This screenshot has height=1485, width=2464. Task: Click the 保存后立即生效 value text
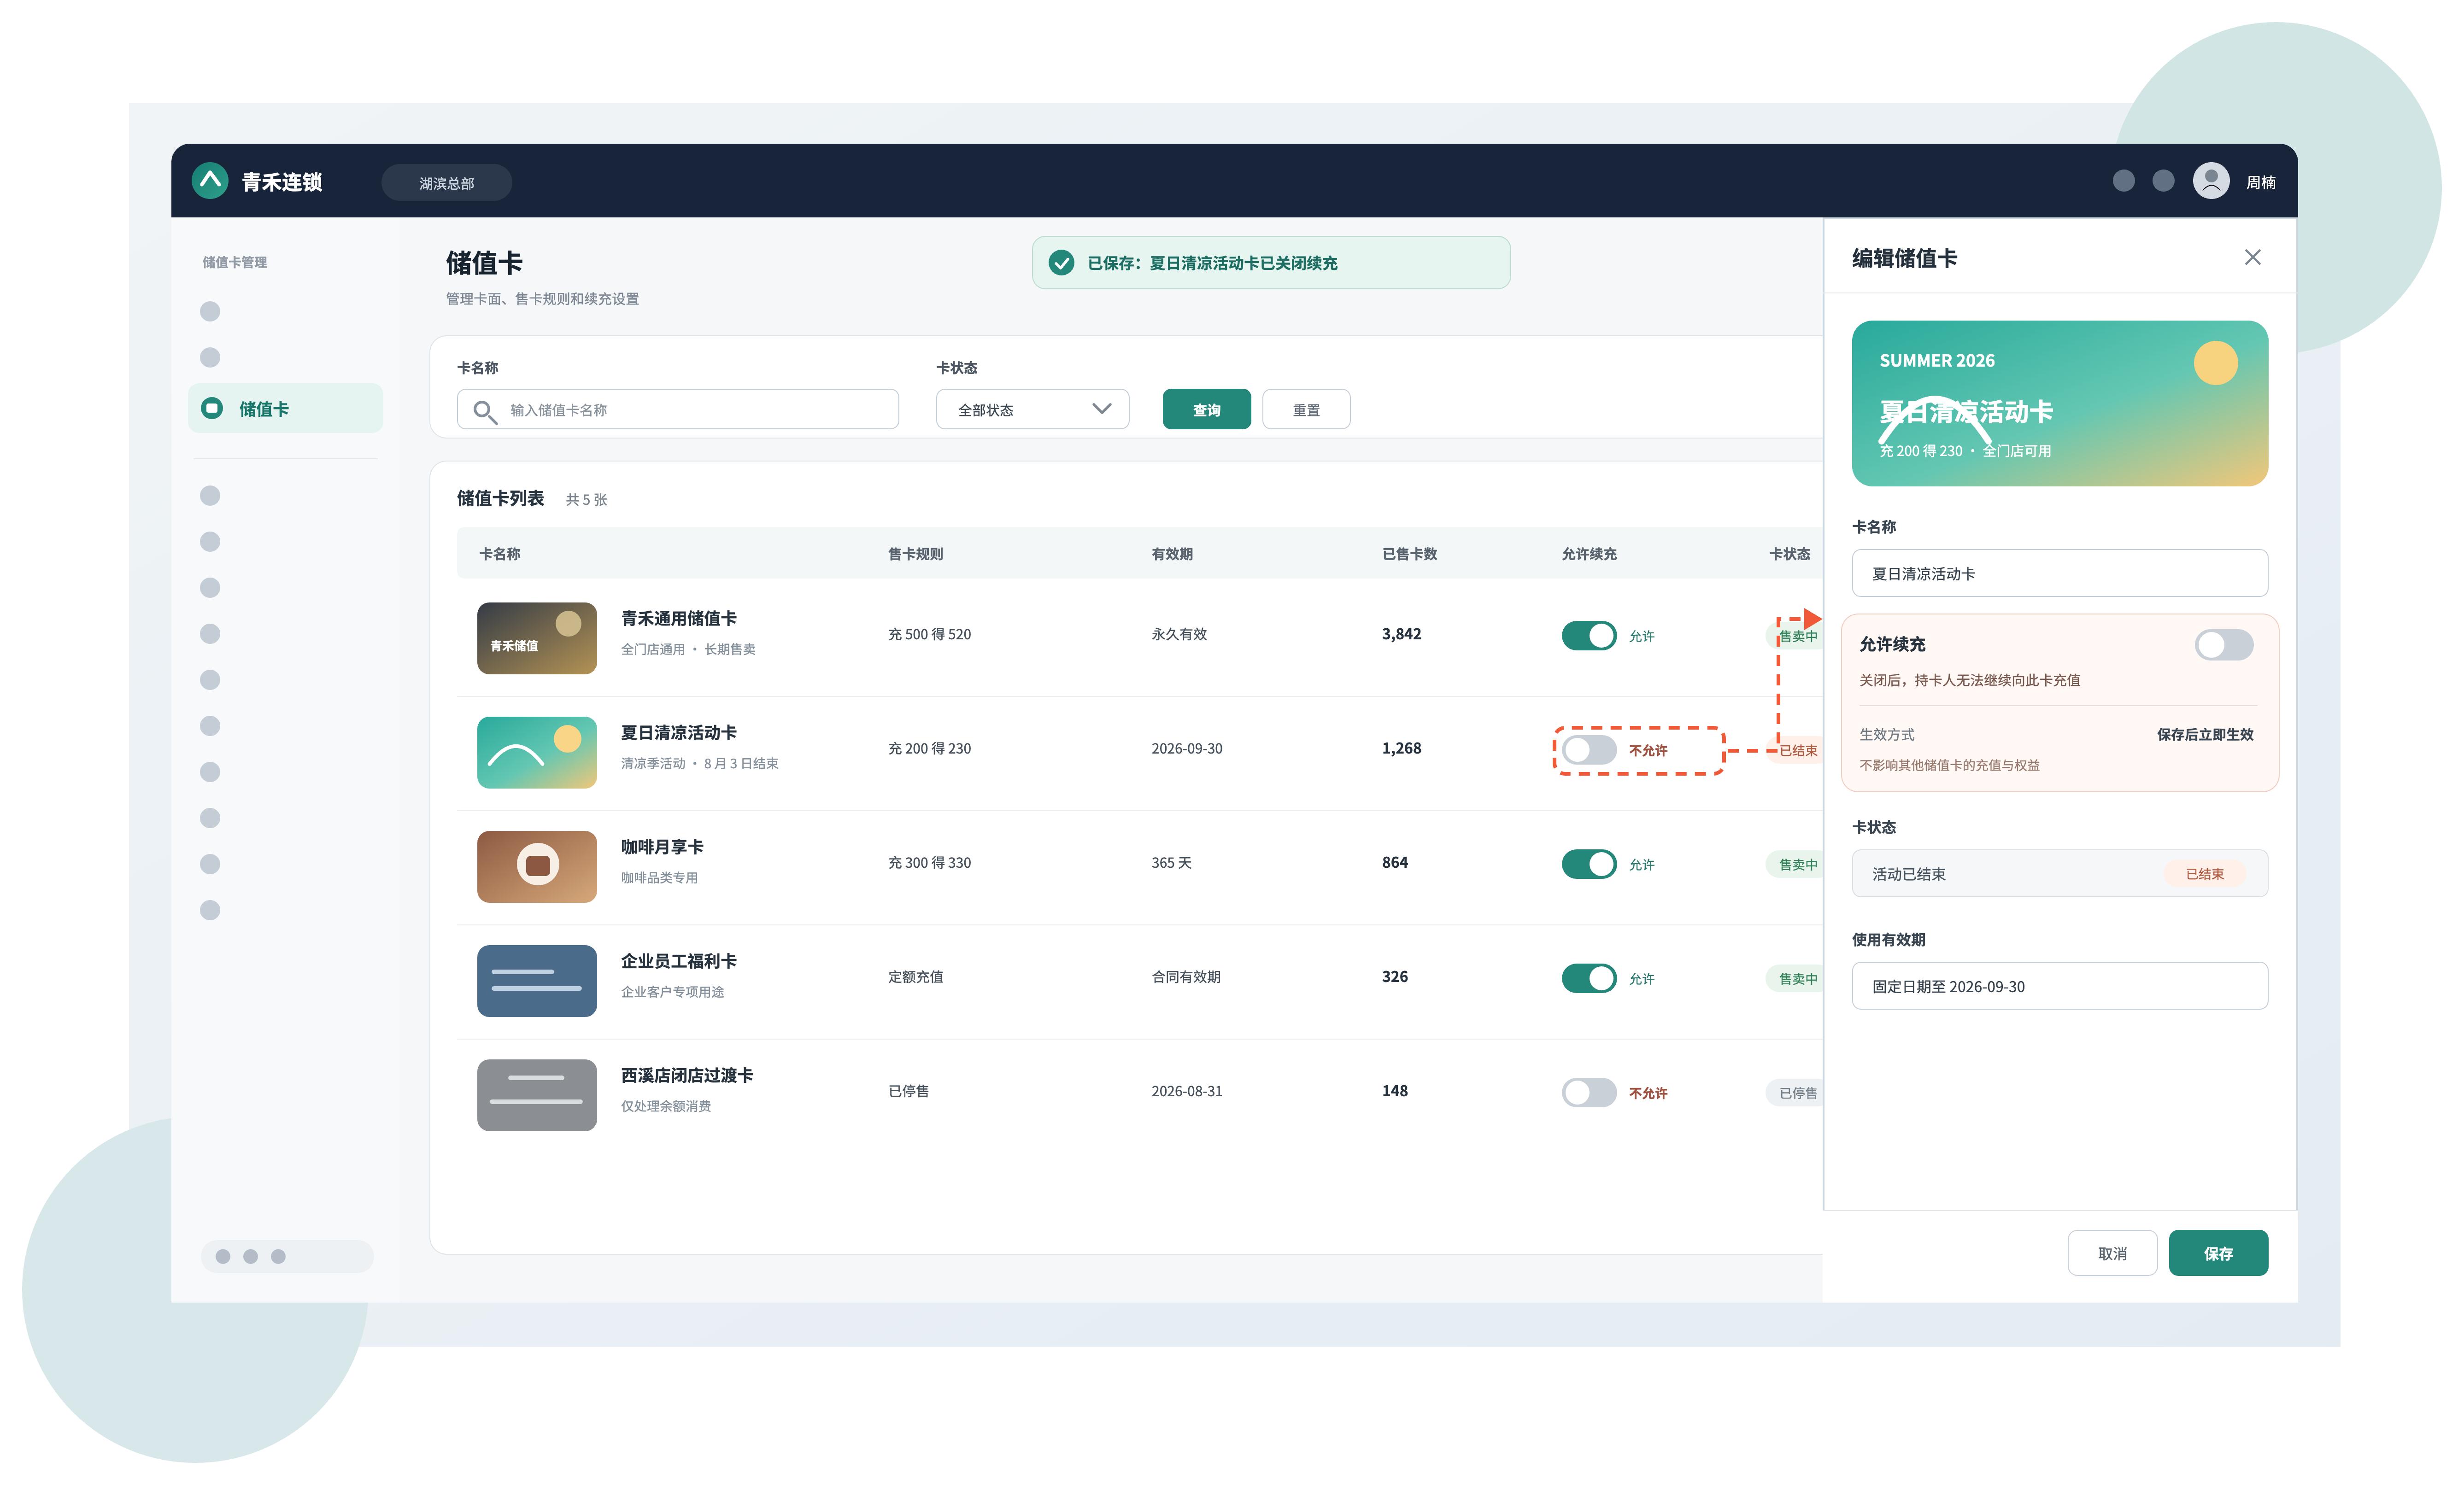click(x=2205, y=734)
